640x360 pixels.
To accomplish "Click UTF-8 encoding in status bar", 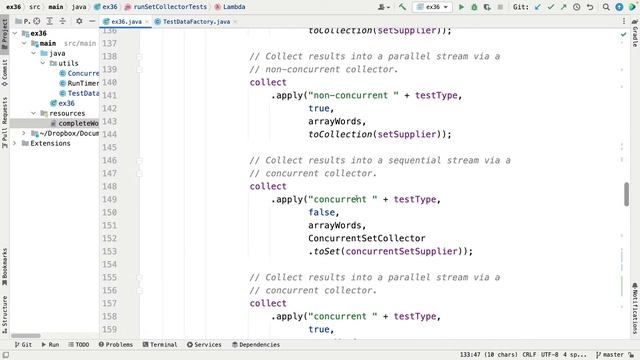I will coord(550,355).
